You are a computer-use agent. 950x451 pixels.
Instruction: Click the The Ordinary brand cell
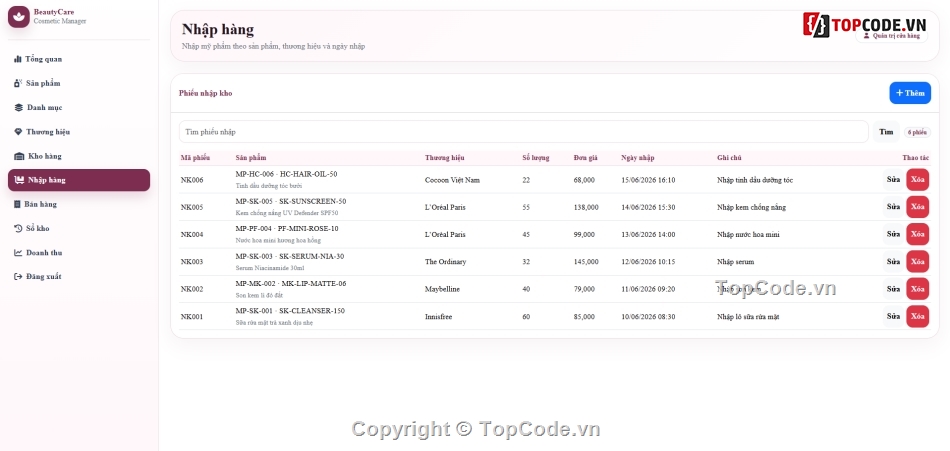(x=445, y=262)
